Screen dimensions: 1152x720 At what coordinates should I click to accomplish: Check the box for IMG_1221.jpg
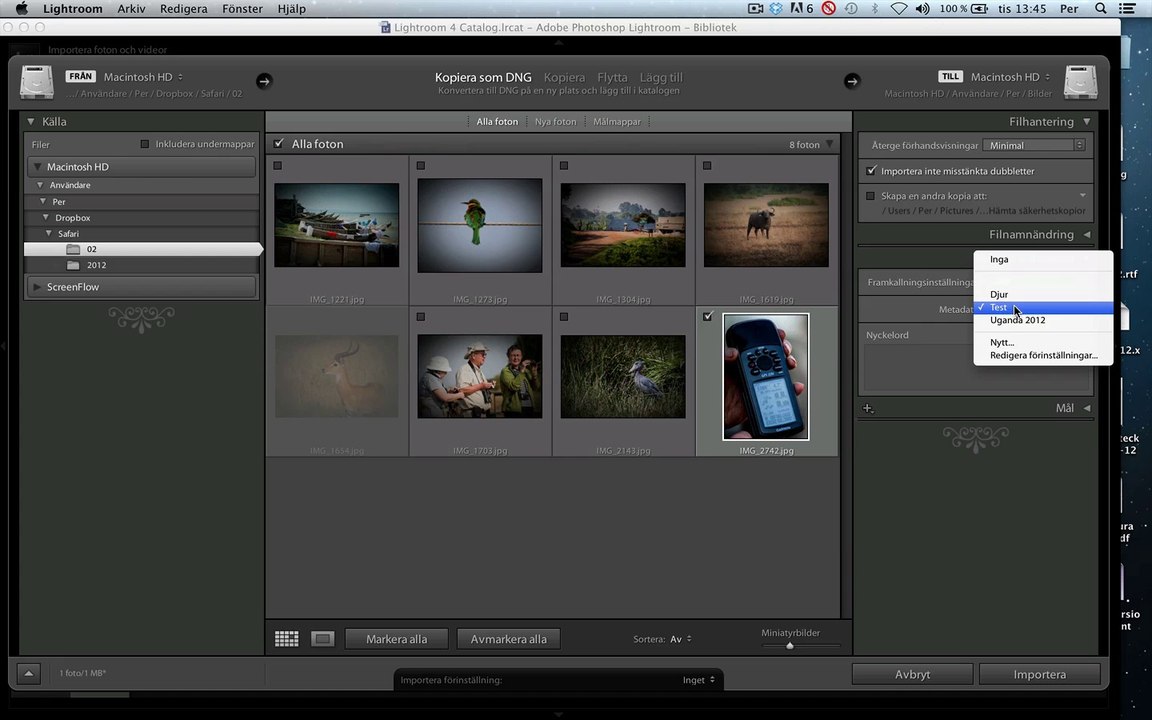(x=278, y=166)
